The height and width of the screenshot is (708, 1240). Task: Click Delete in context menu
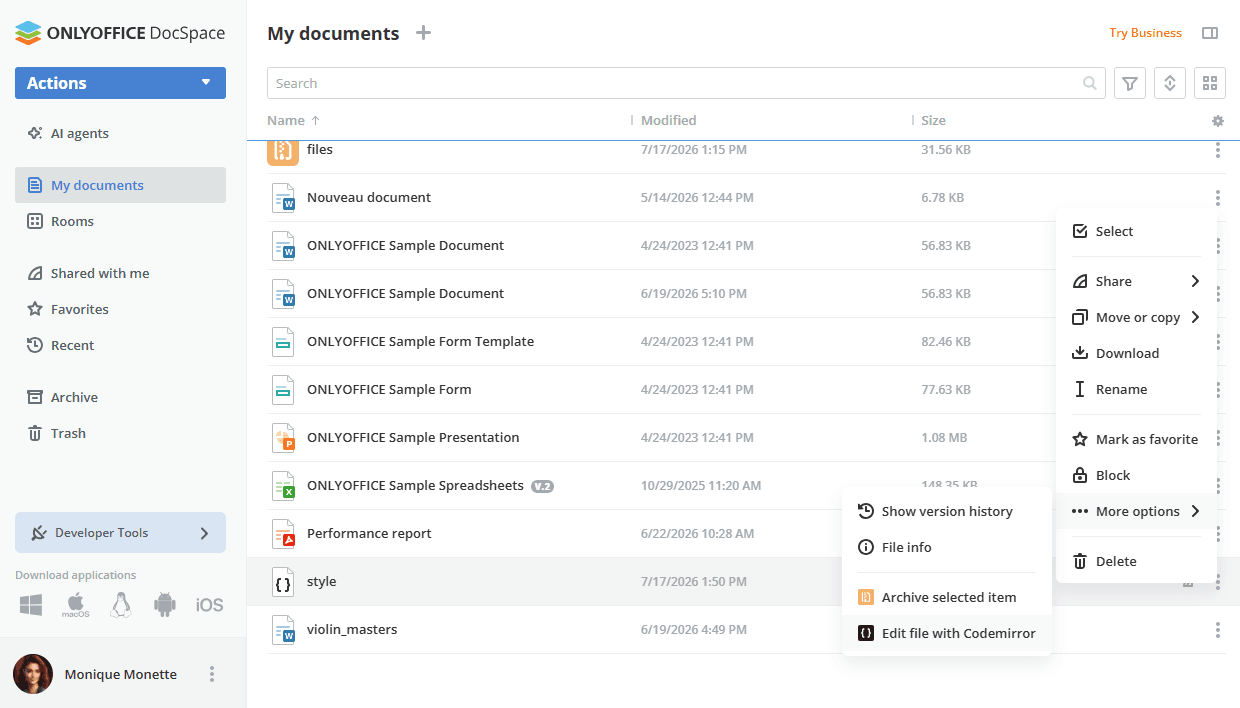click(x=1136, y=561)
